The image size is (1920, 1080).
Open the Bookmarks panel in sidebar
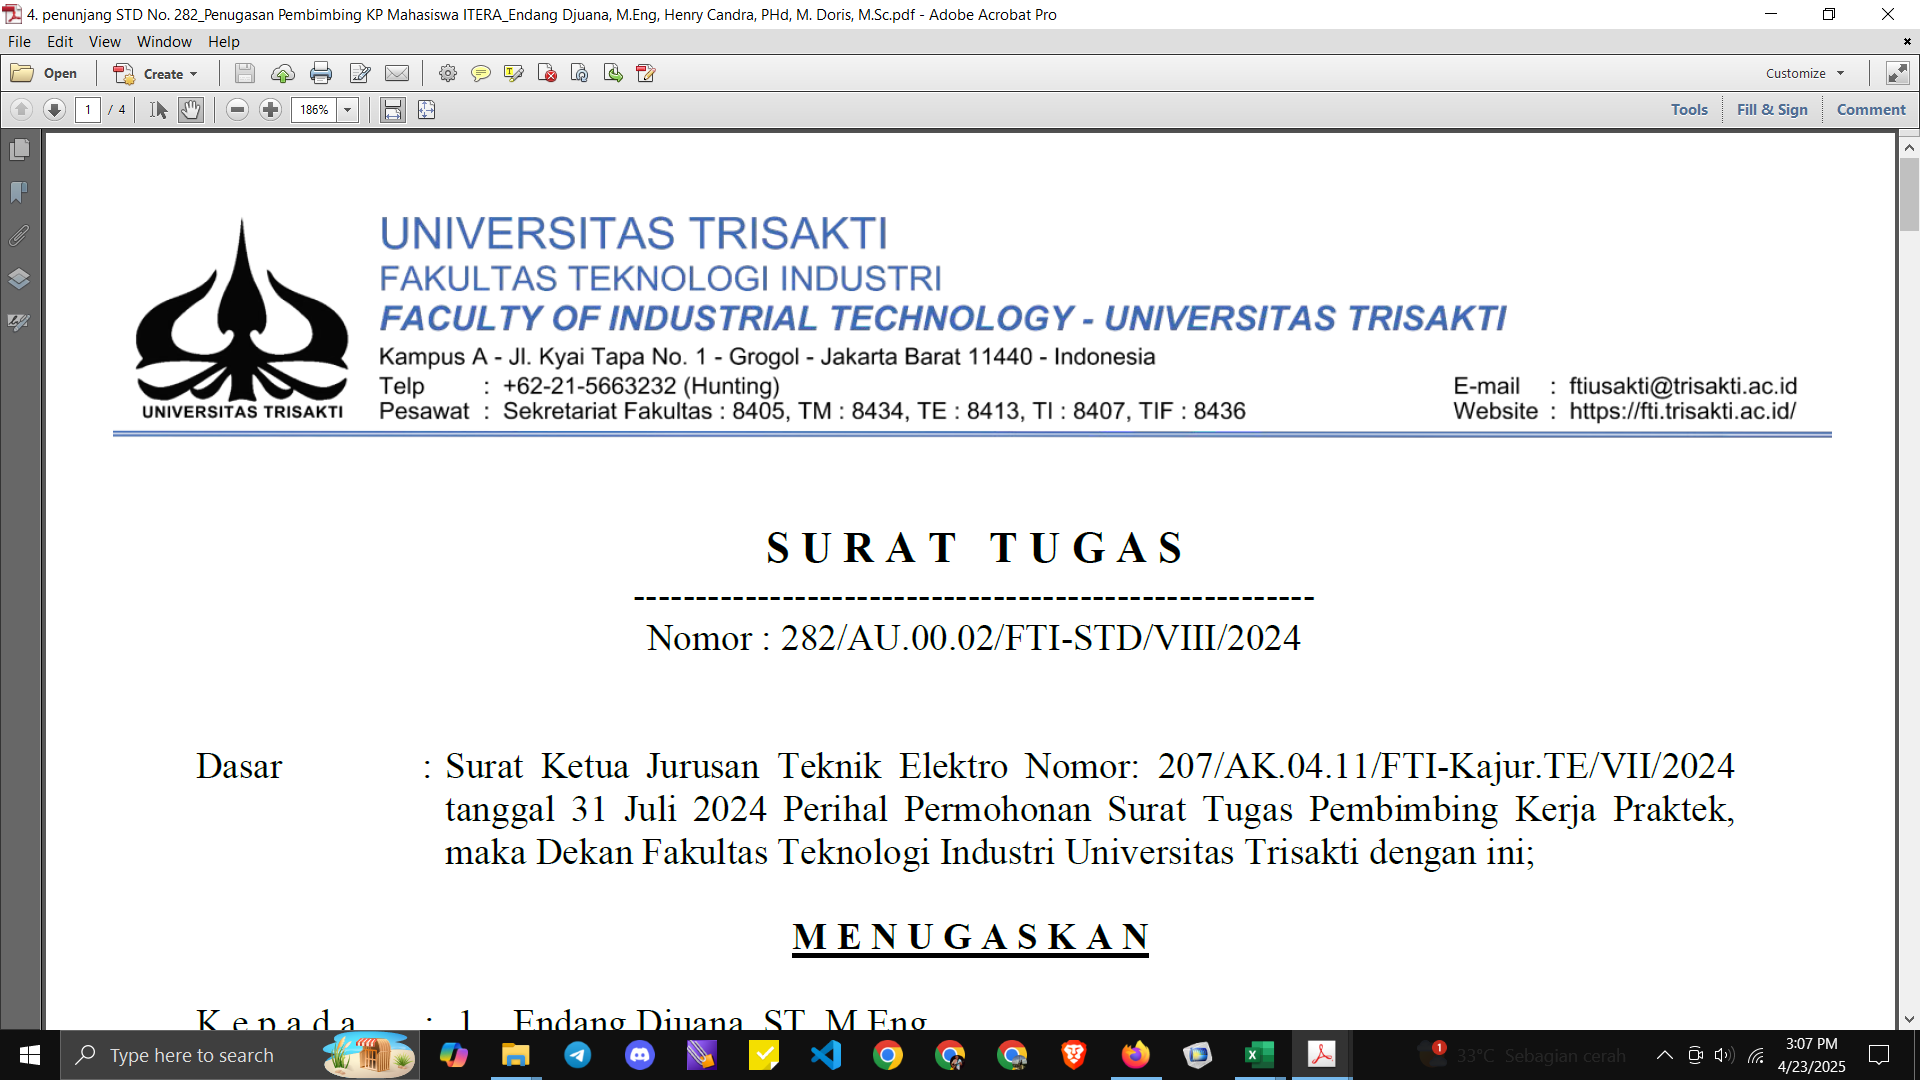tap(19, 192)
